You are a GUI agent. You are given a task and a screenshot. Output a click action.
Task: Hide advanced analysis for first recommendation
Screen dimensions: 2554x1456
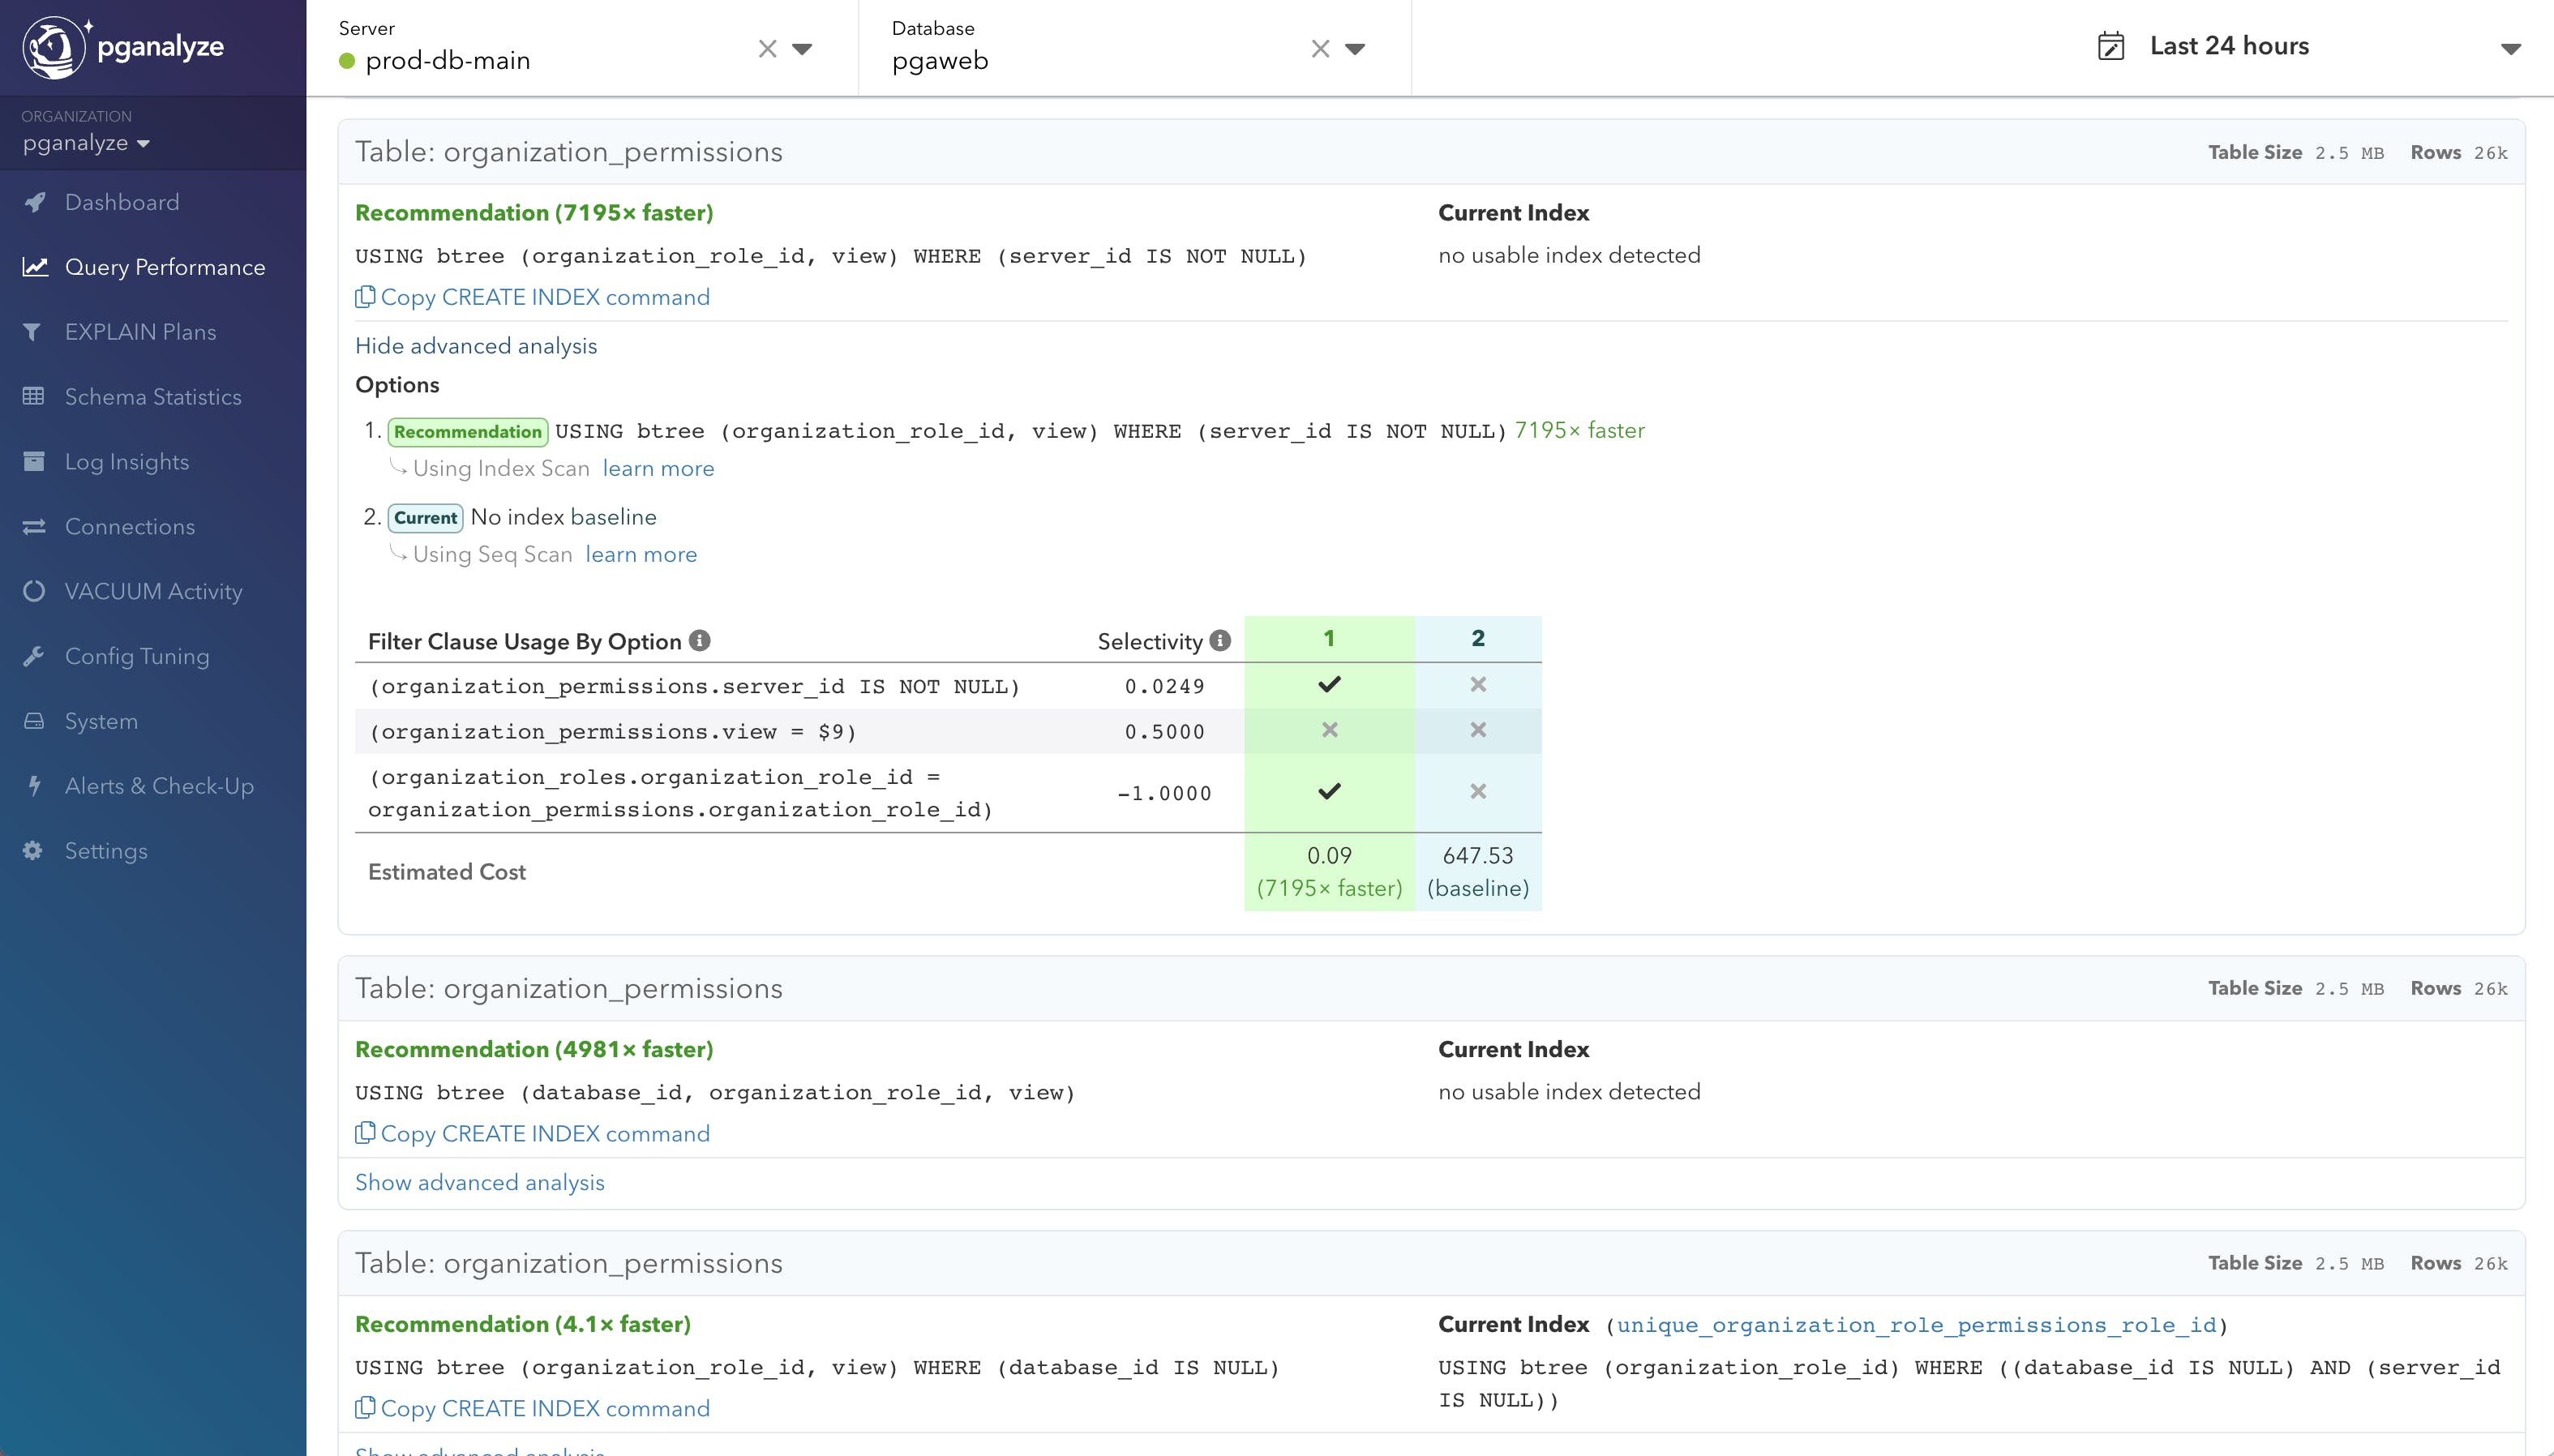coord(476,346)
